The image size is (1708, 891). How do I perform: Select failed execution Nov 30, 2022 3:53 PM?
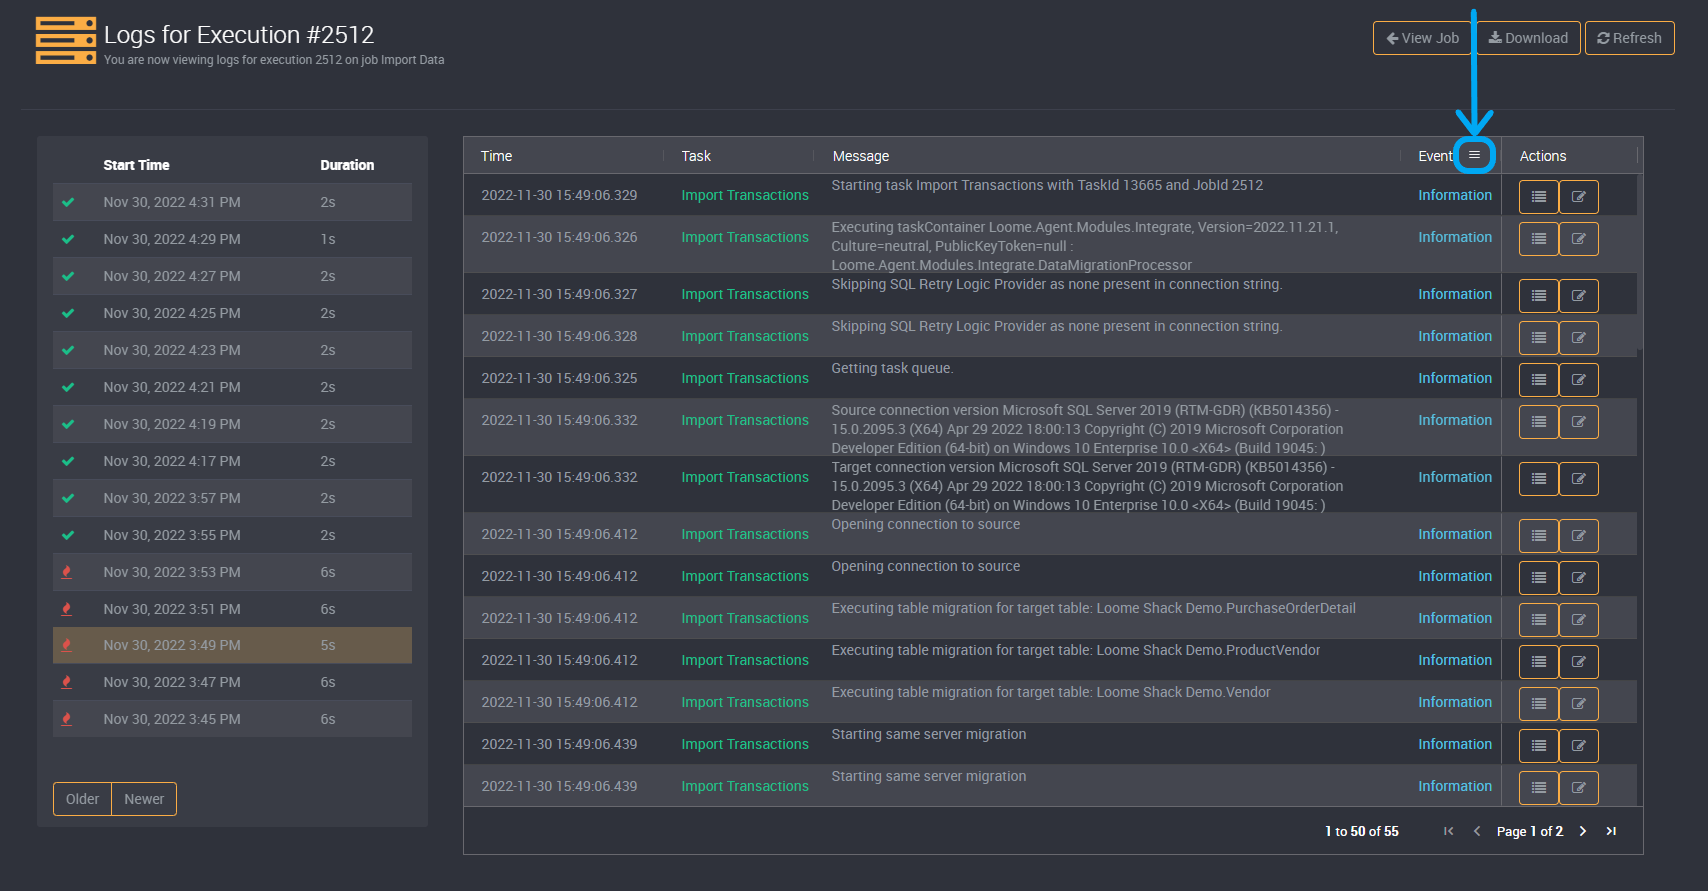232,572
